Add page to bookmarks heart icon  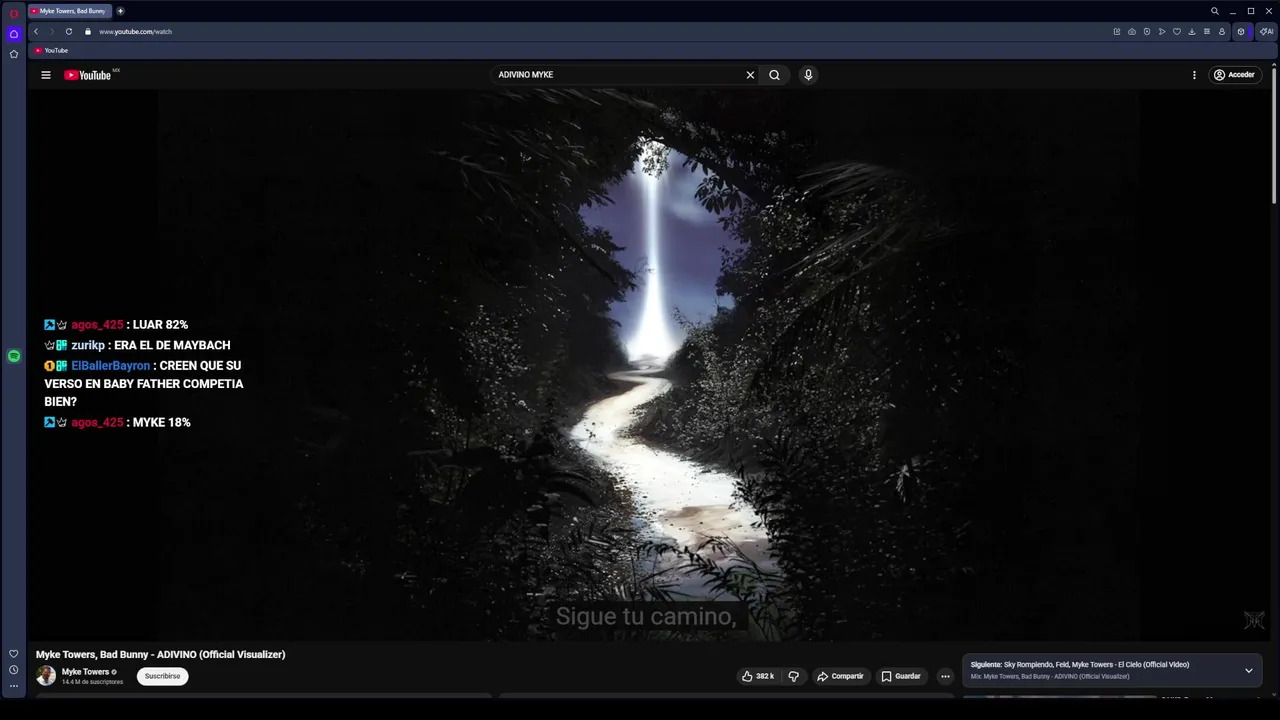[x=1177, y=31]
